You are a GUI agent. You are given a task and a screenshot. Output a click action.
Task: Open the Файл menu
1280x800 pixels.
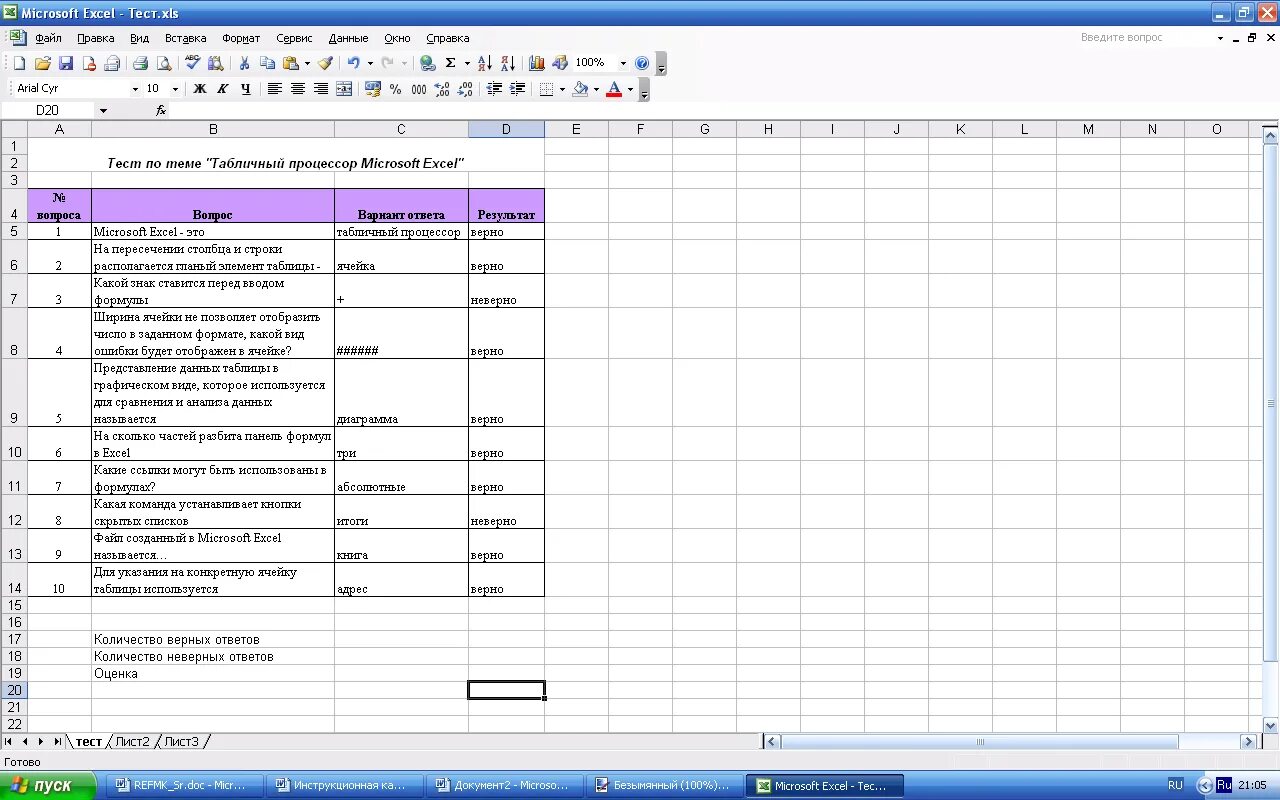(x=48, y=38)
